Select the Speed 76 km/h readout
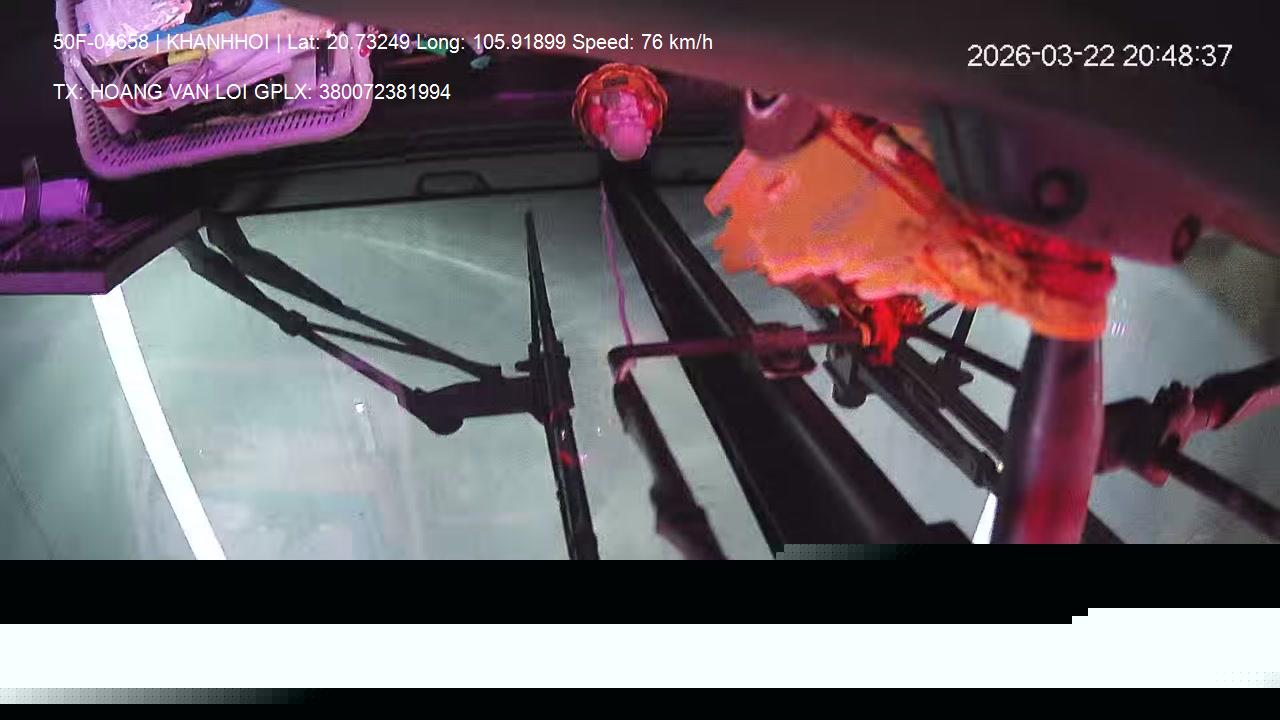The width and height of the screenshot is (1280, 720). point(642,42)
